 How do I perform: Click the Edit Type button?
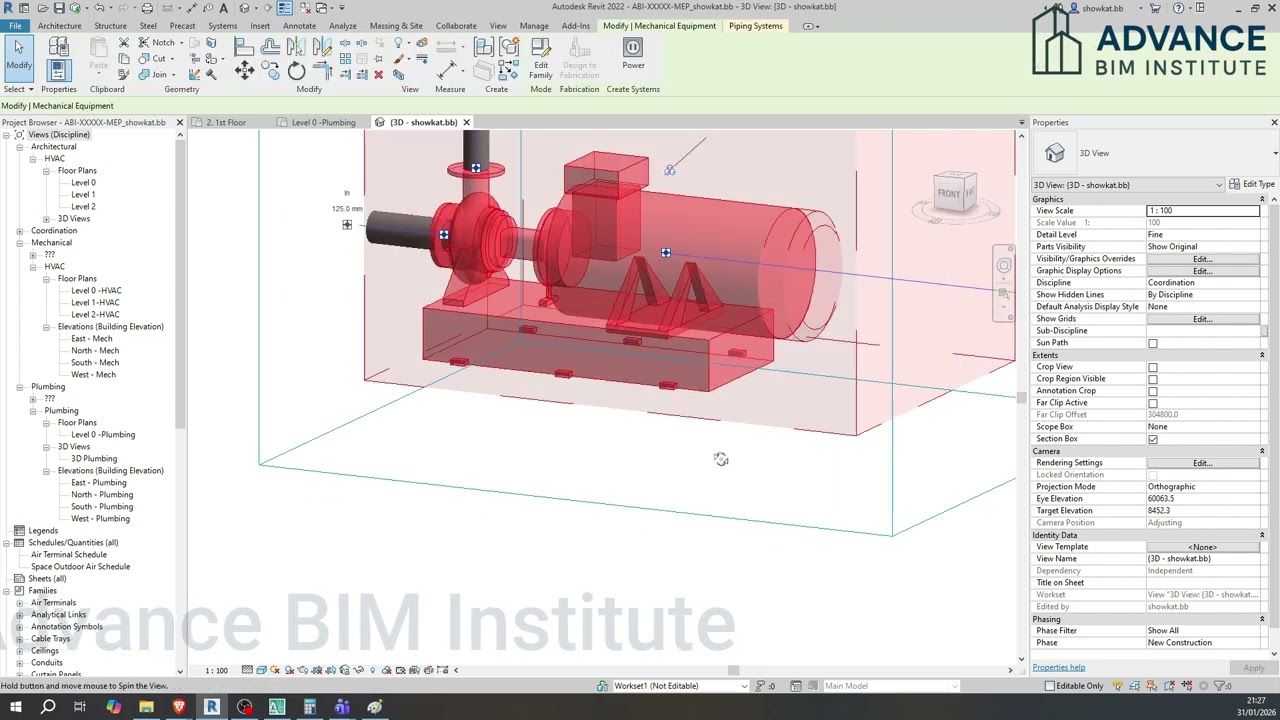1252,185
